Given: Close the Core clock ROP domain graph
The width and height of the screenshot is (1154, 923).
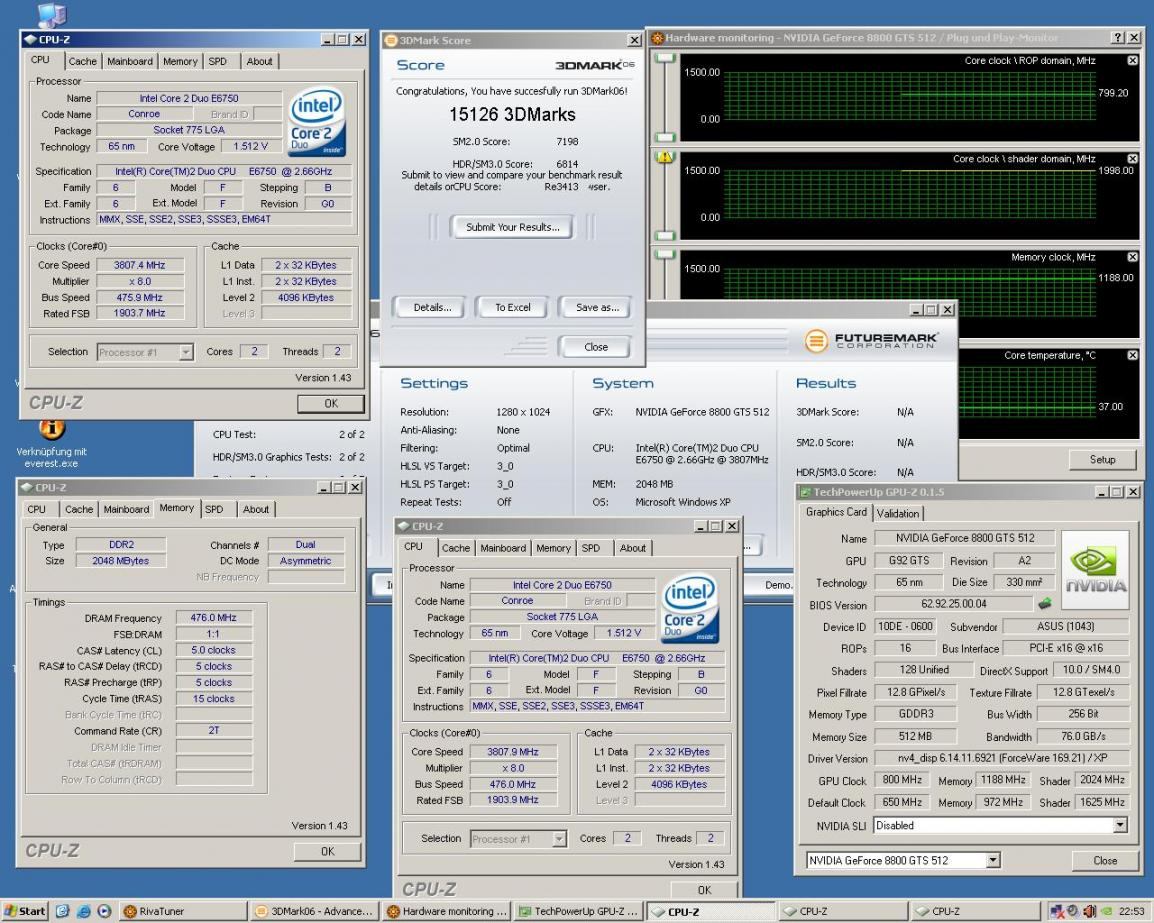Looking at the screenshot, I should point(1132,60).
